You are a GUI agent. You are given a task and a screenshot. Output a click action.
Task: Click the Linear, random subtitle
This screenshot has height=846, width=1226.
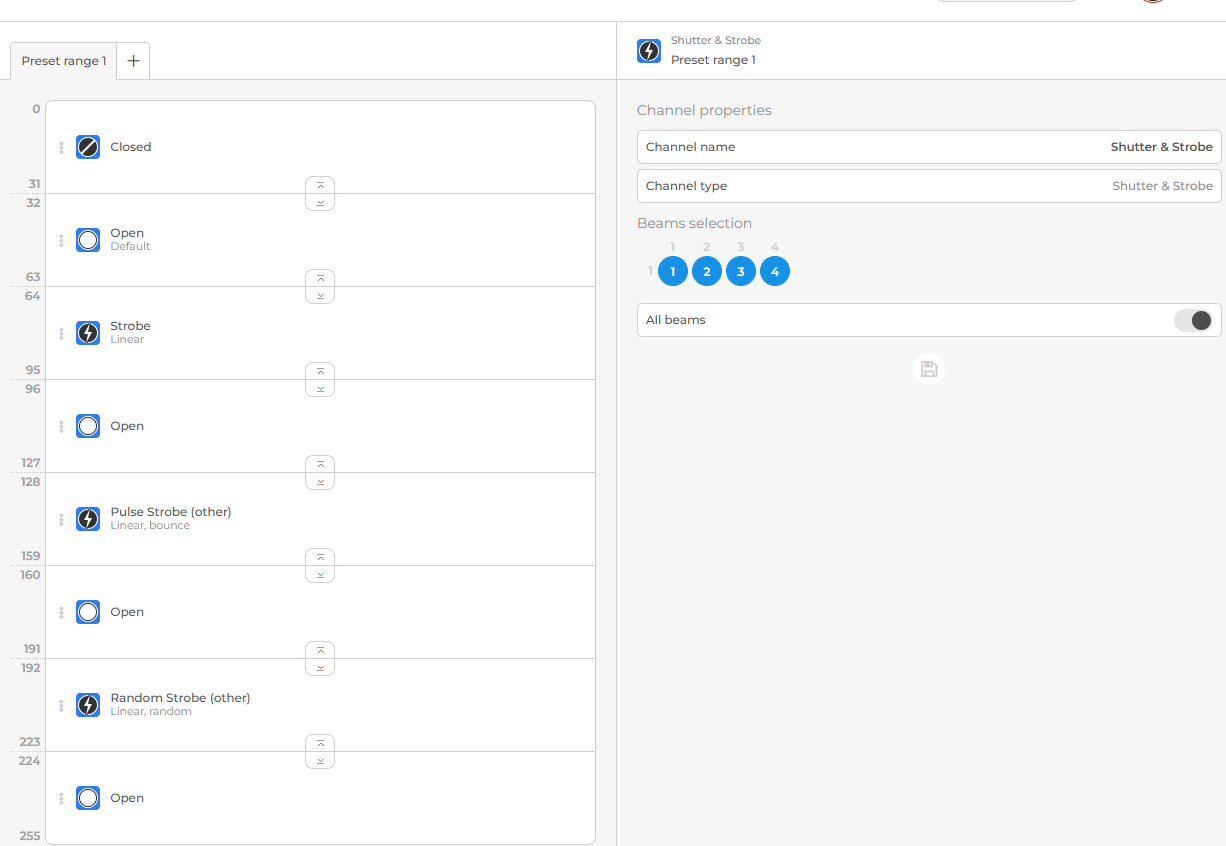tap(151, 712)
